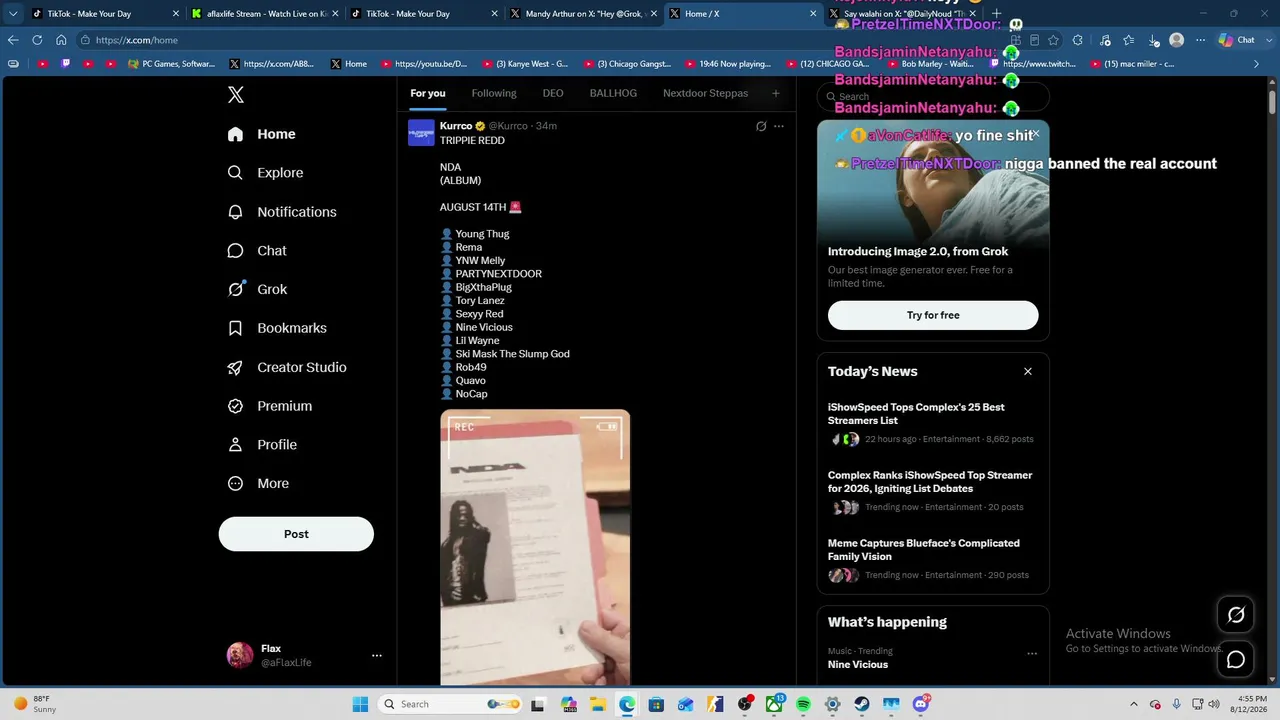Open the Kanye West bookmark
The width and height of the screenshot is (1280, 720).
click(x=525, y=64)
